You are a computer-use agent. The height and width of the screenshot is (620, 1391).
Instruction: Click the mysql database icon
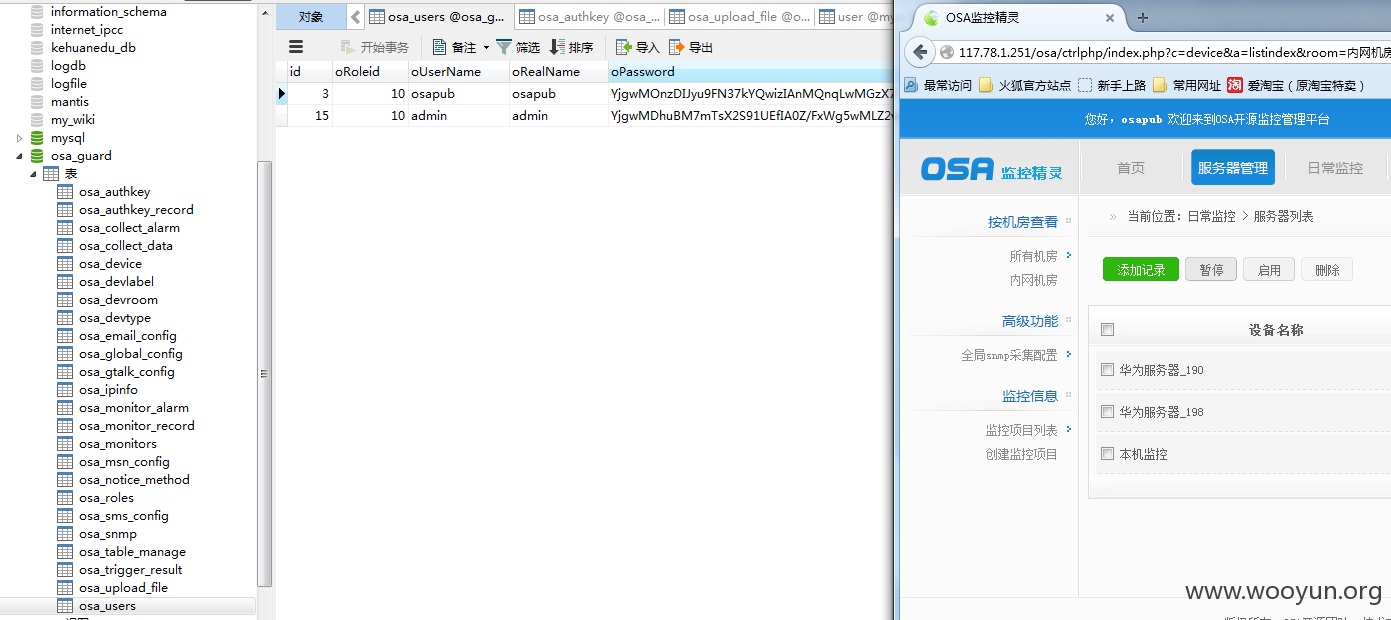coord(37,138)
